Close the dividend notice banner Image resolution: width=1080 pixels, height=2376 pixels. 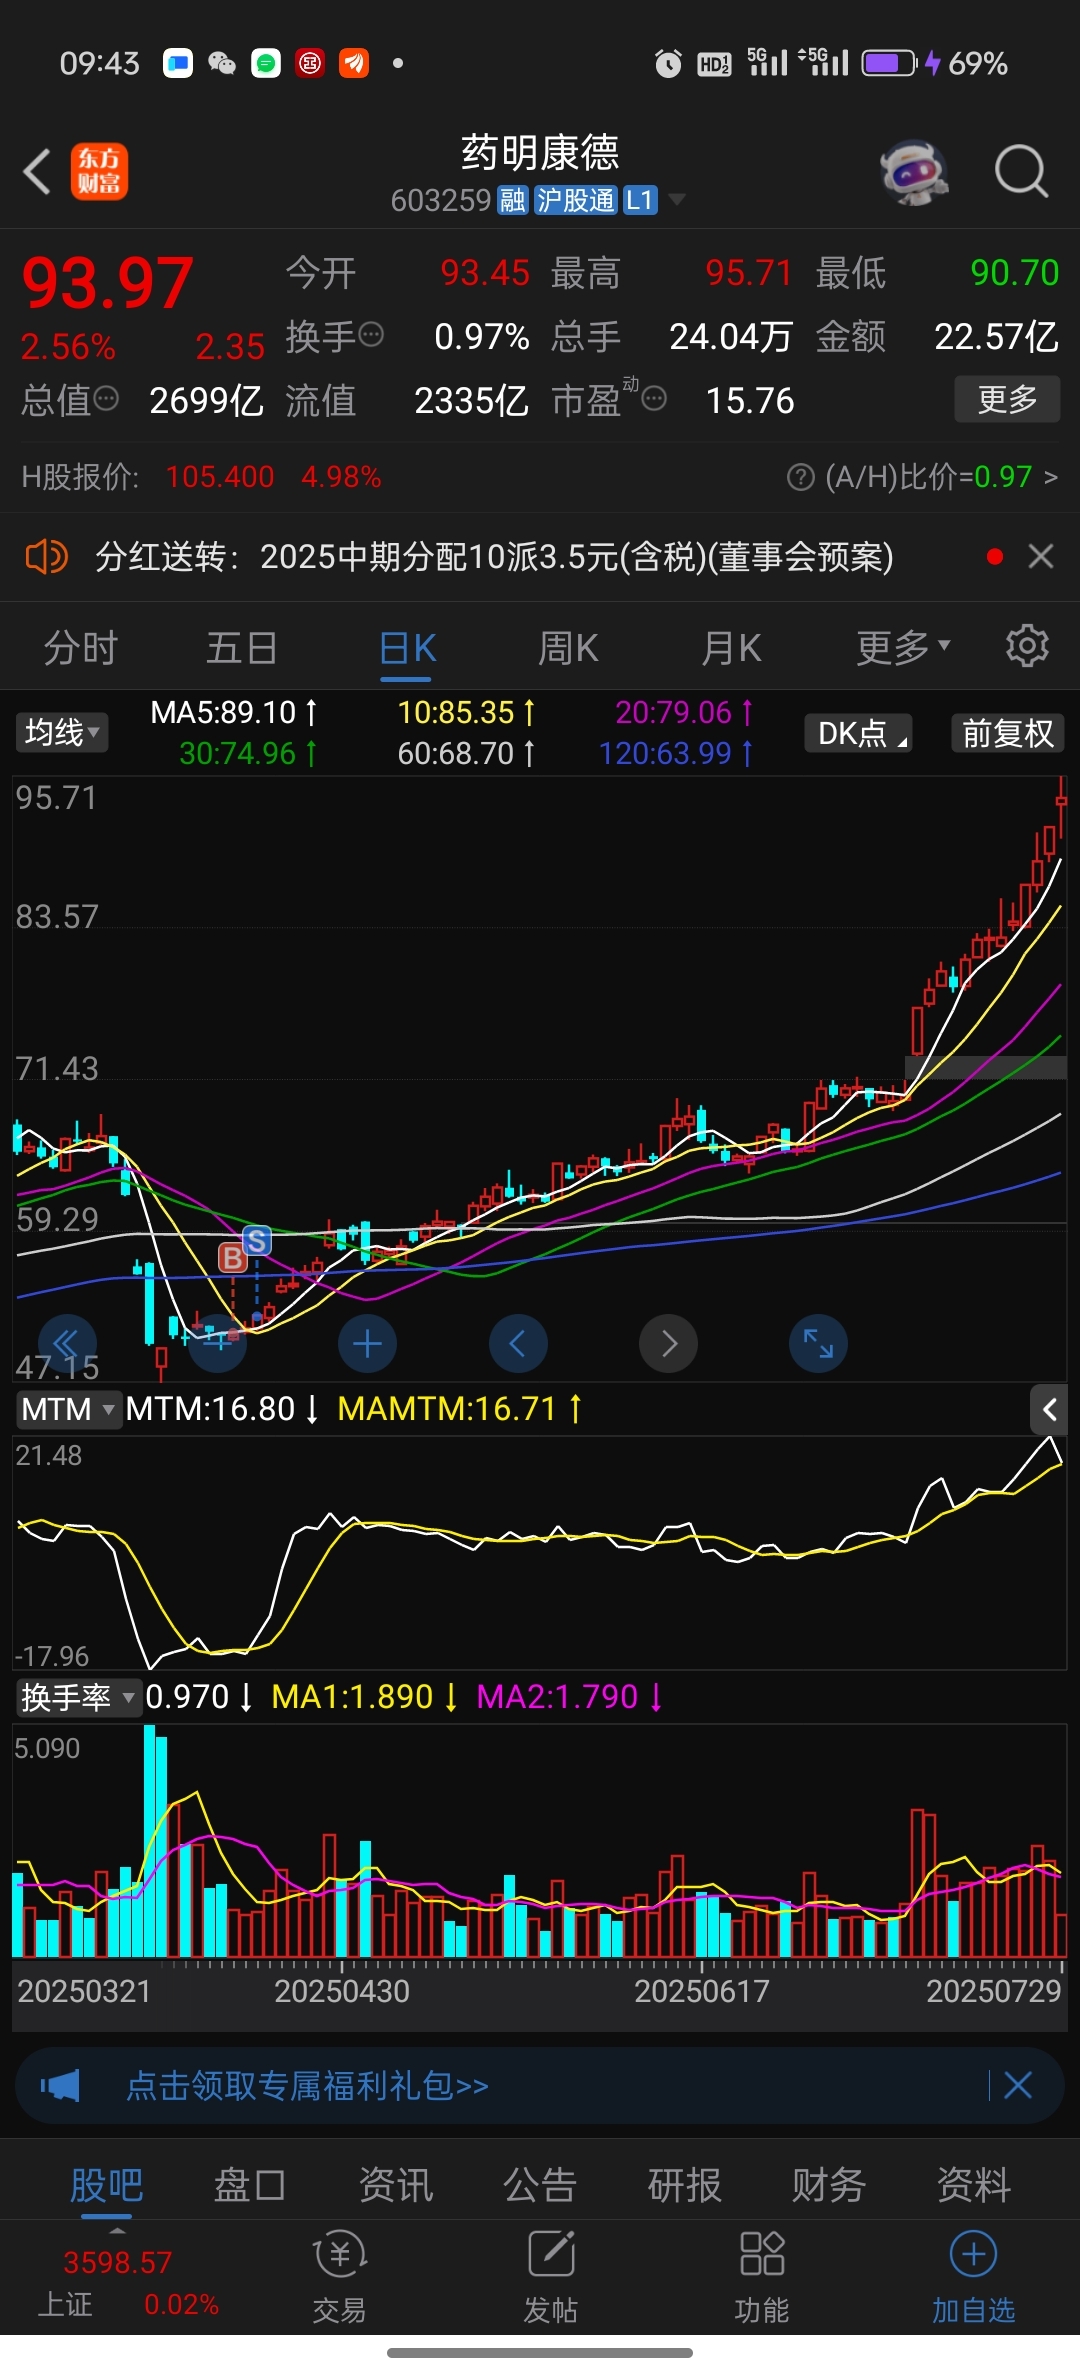click(x=1041, y=556)
